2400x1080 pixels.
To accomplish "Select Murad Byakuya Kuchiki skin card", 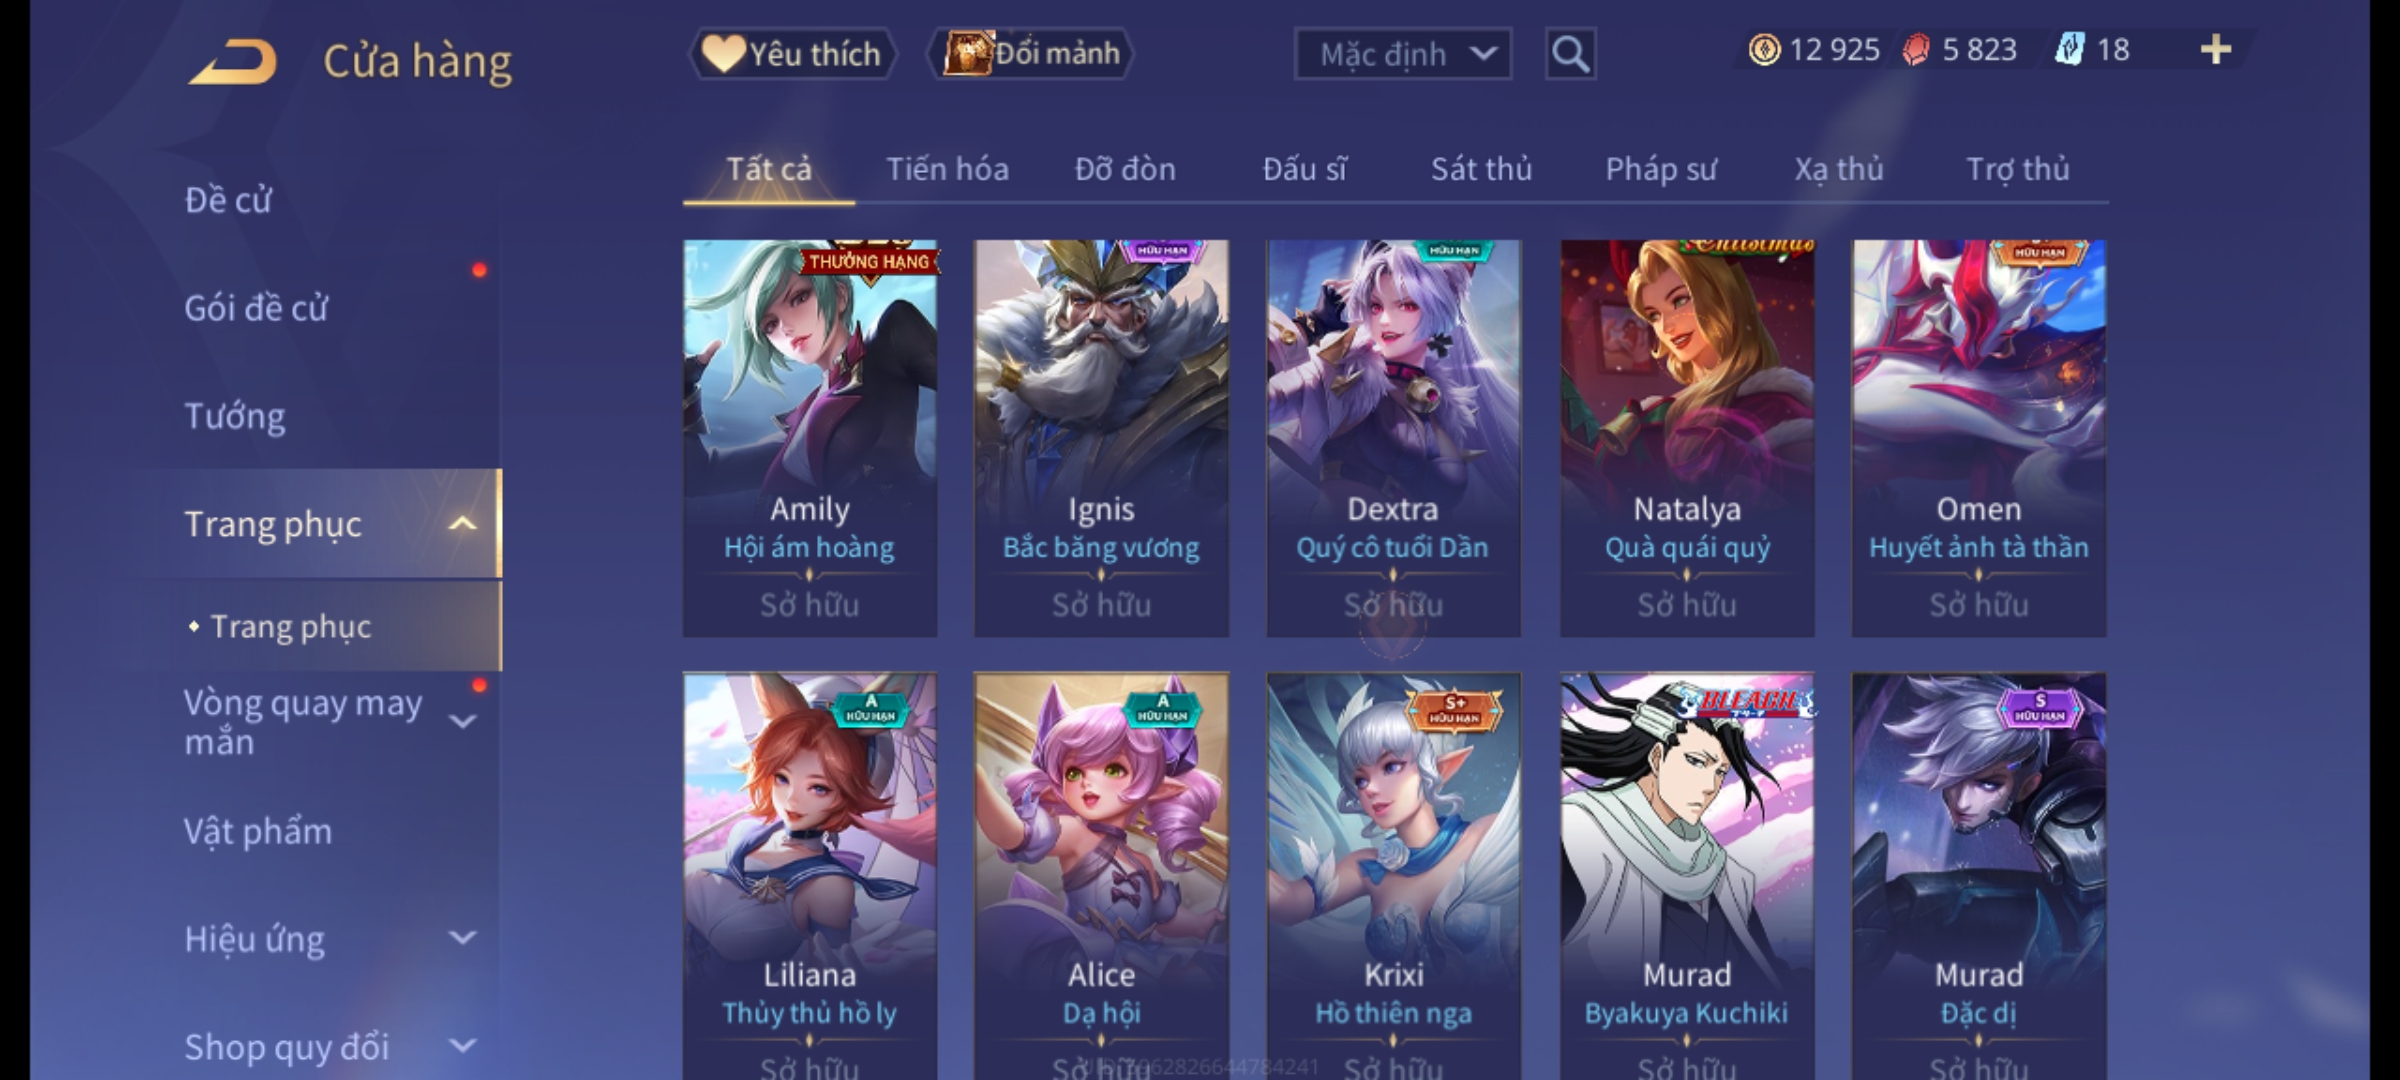I will click(x=1687, y=875).
